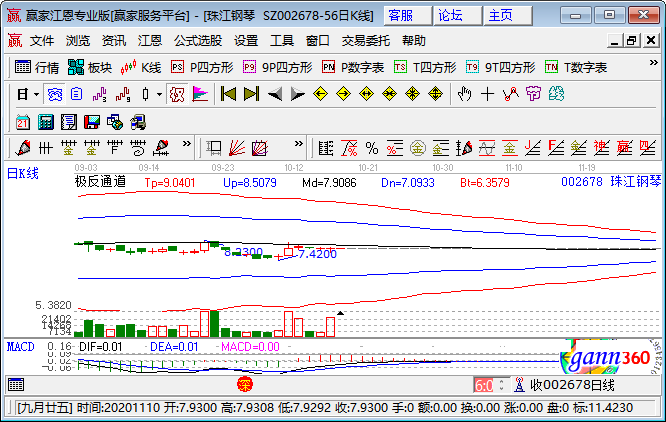The image size is (666, 422).
Task: Click the 客服 button in title bar
Action: click(408, 16)
